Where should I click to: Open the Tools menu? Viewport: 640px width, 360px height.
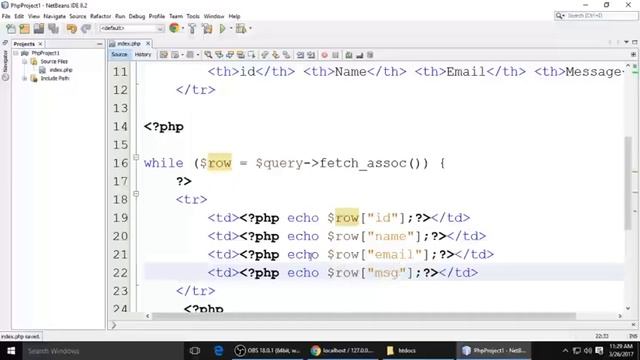point(193,16)
